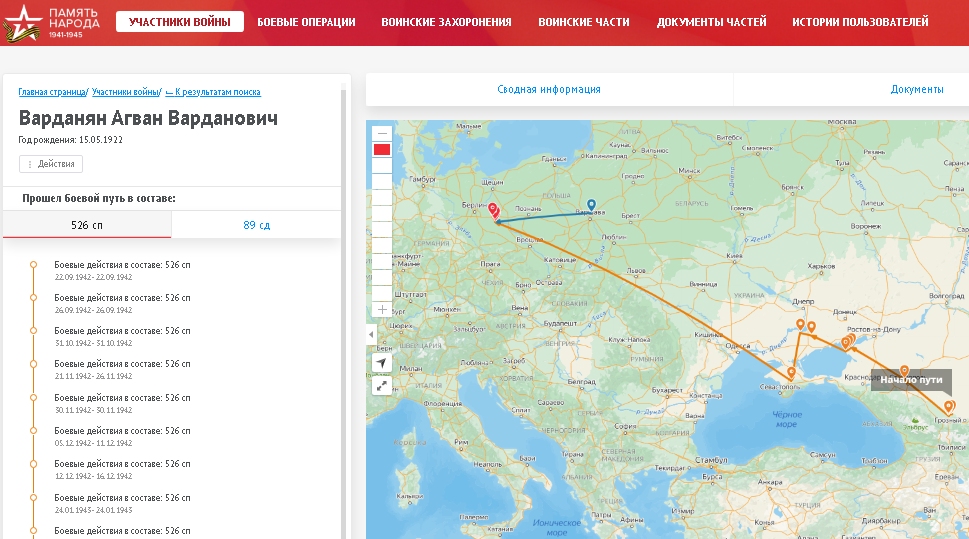Expand map to fullscreen

point(381,385)
